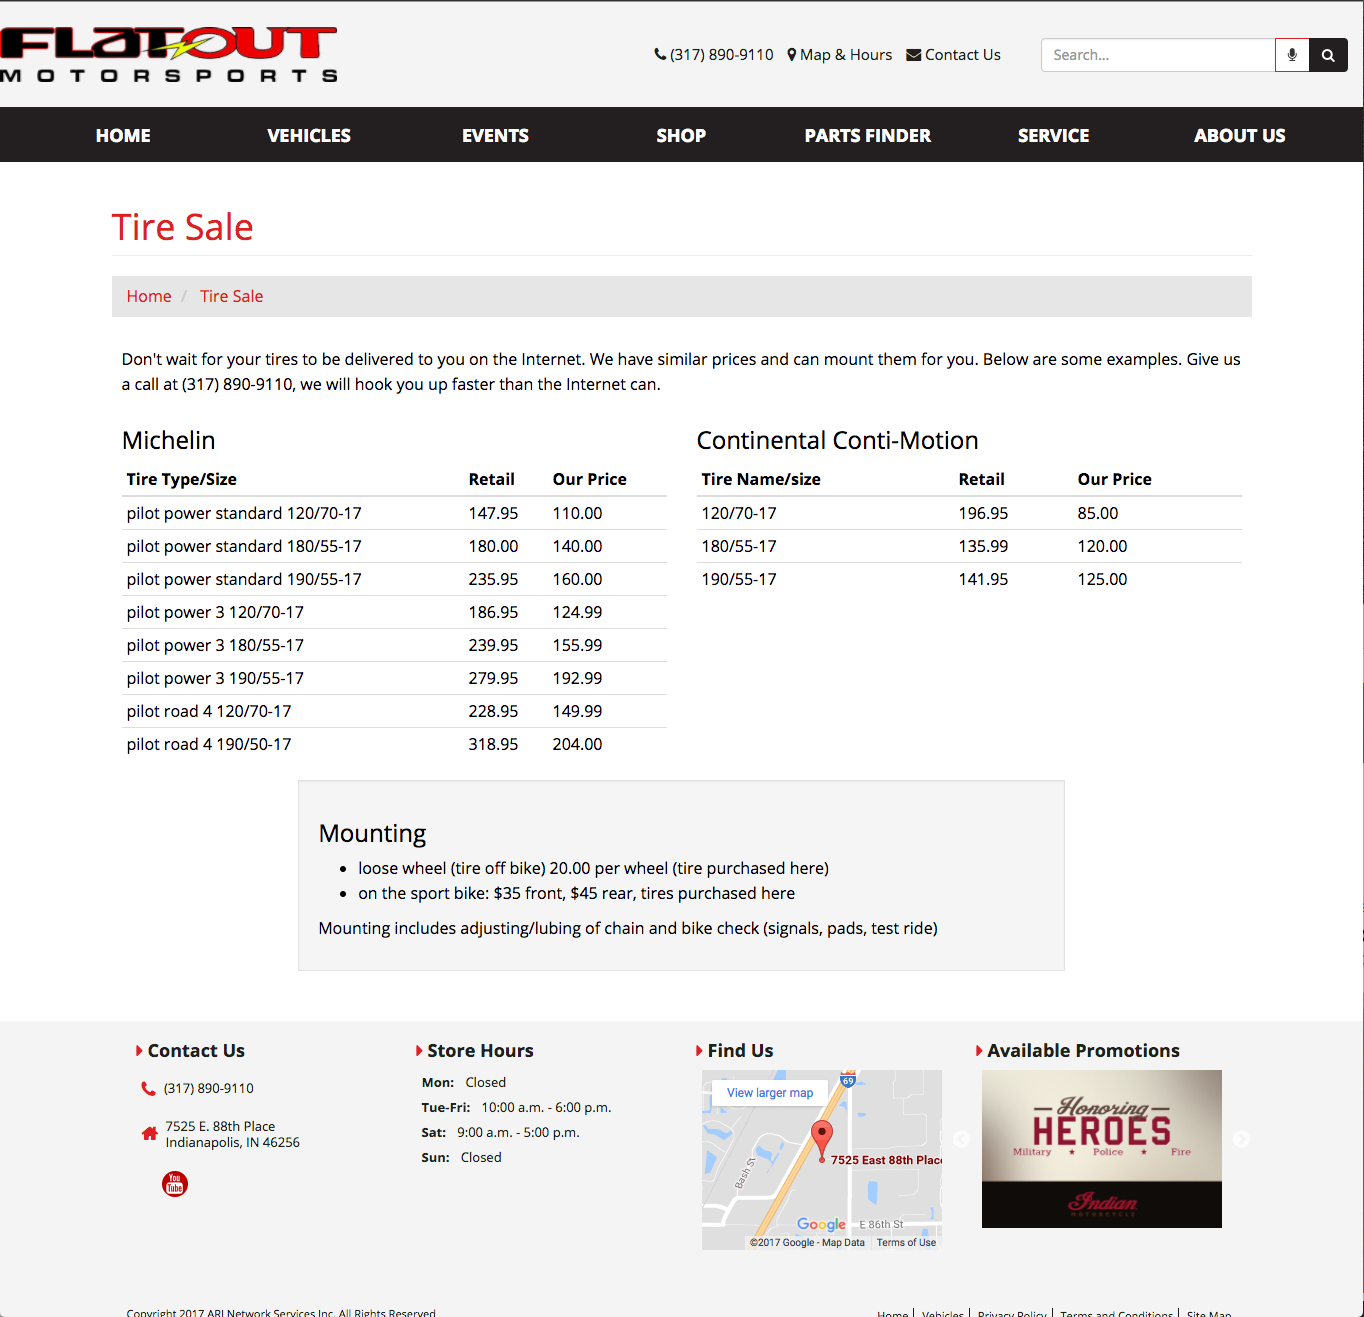Click map Terms of Use link
The height and width of the screenshot is (1317, 1364).
click(x=906, y=1243)
